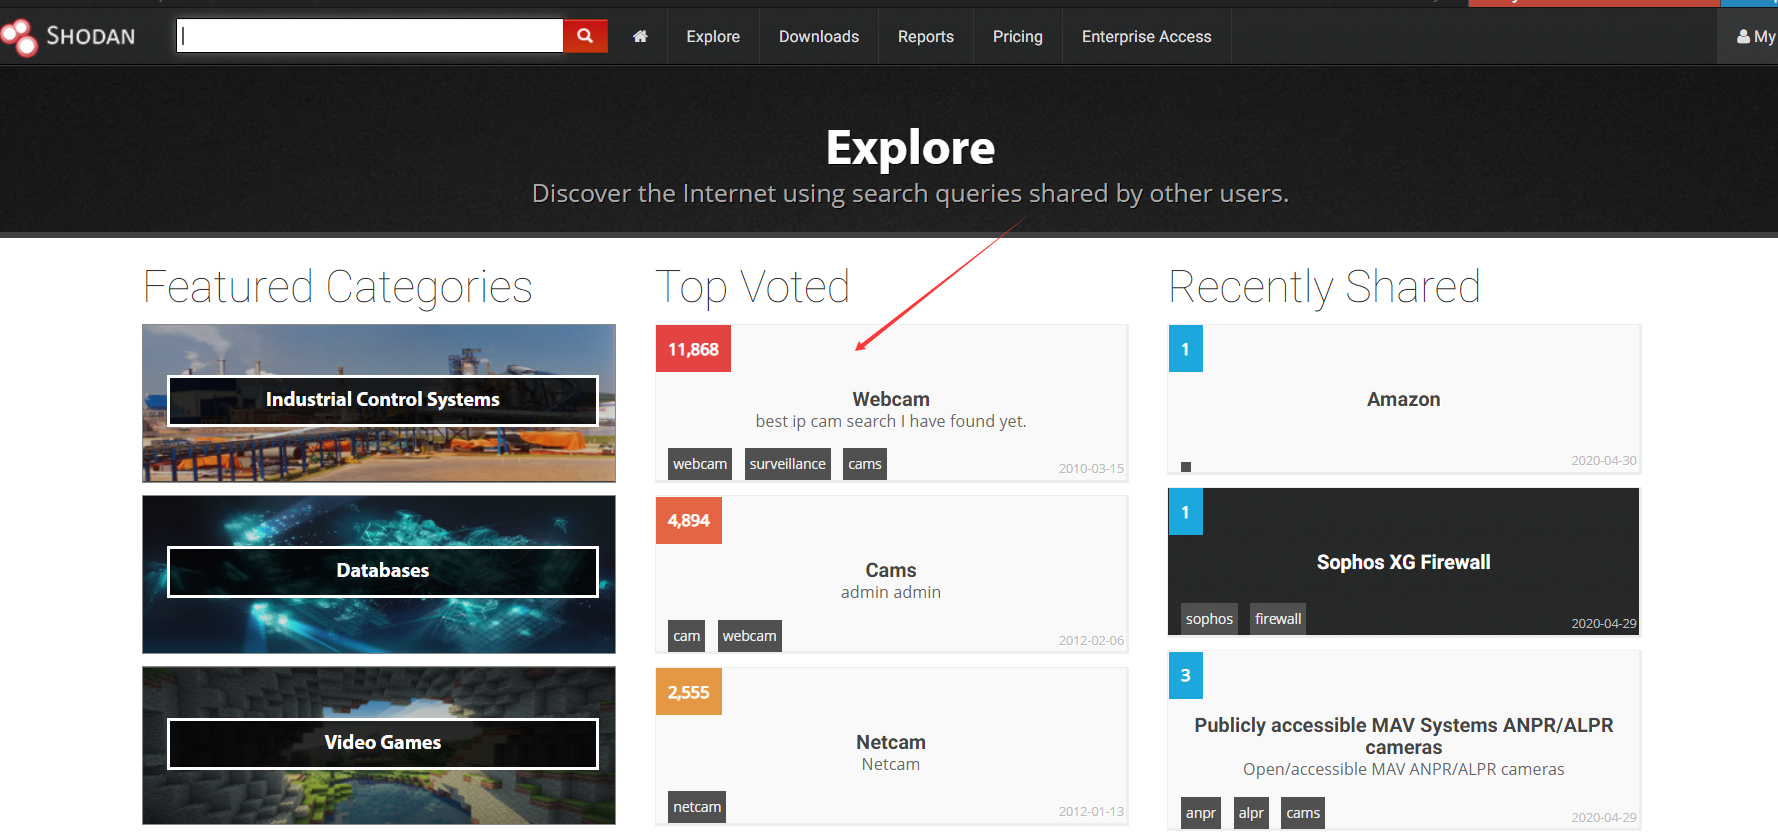Image resolution: width=1778 pixels, height=835 pixels.
Task: Open the Reports nav item
Action: 926,36
